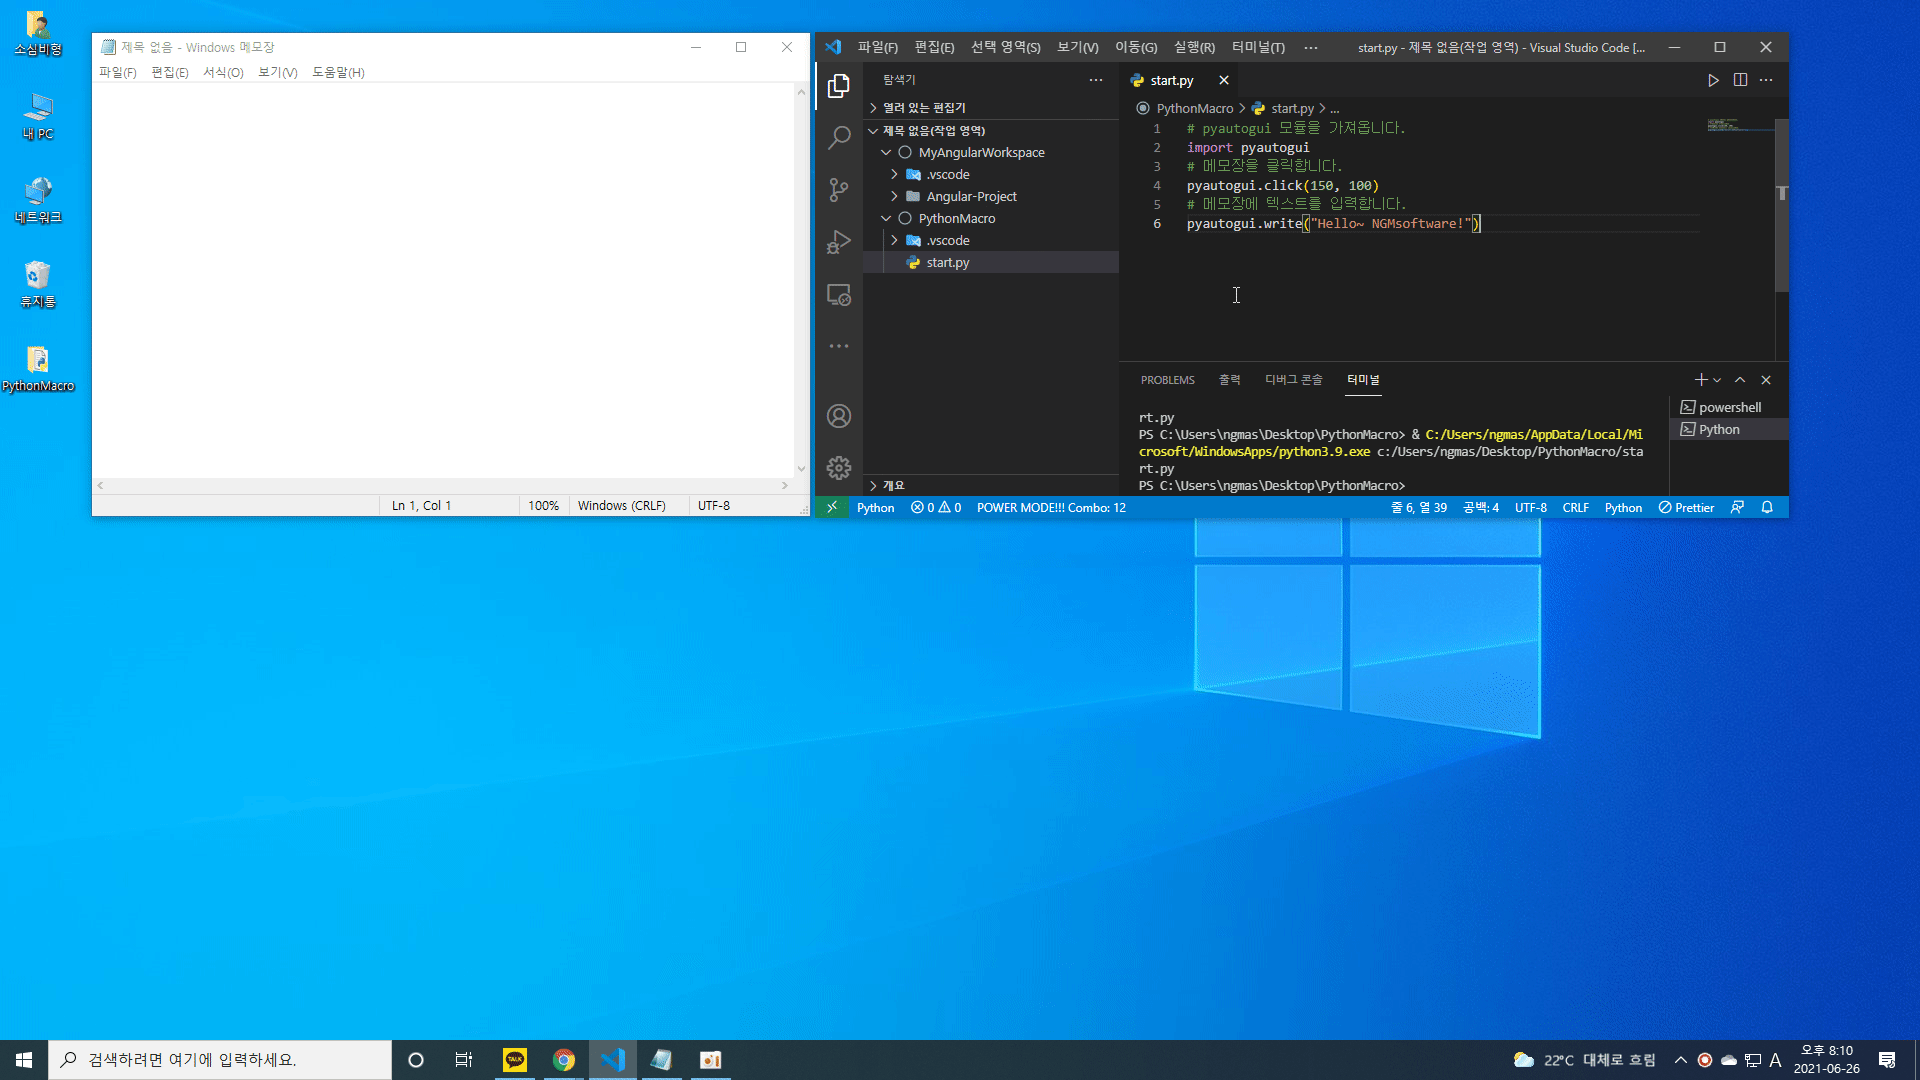Click Python interpreter at status bar left

click(875, 508)
